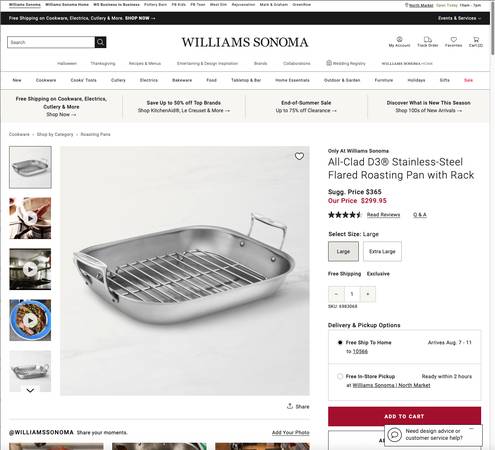Screen dimensions: 495x450
Task: Click the Add to Cart button
Action: [404, 416]
